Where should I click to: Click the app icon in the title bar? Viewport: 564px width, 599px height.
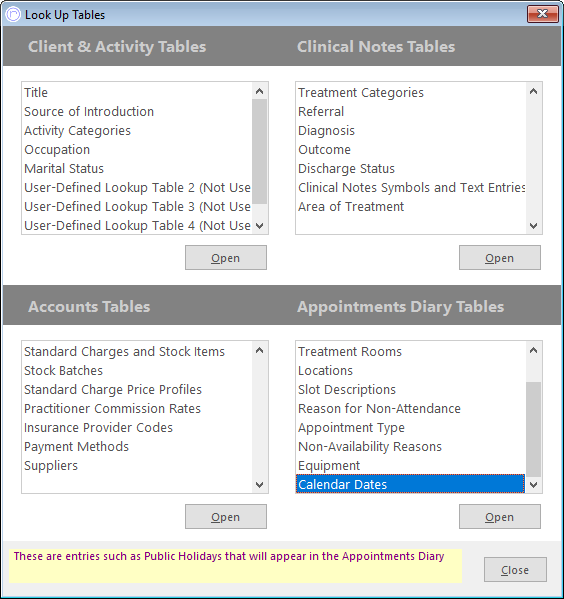tap(13, 15)
